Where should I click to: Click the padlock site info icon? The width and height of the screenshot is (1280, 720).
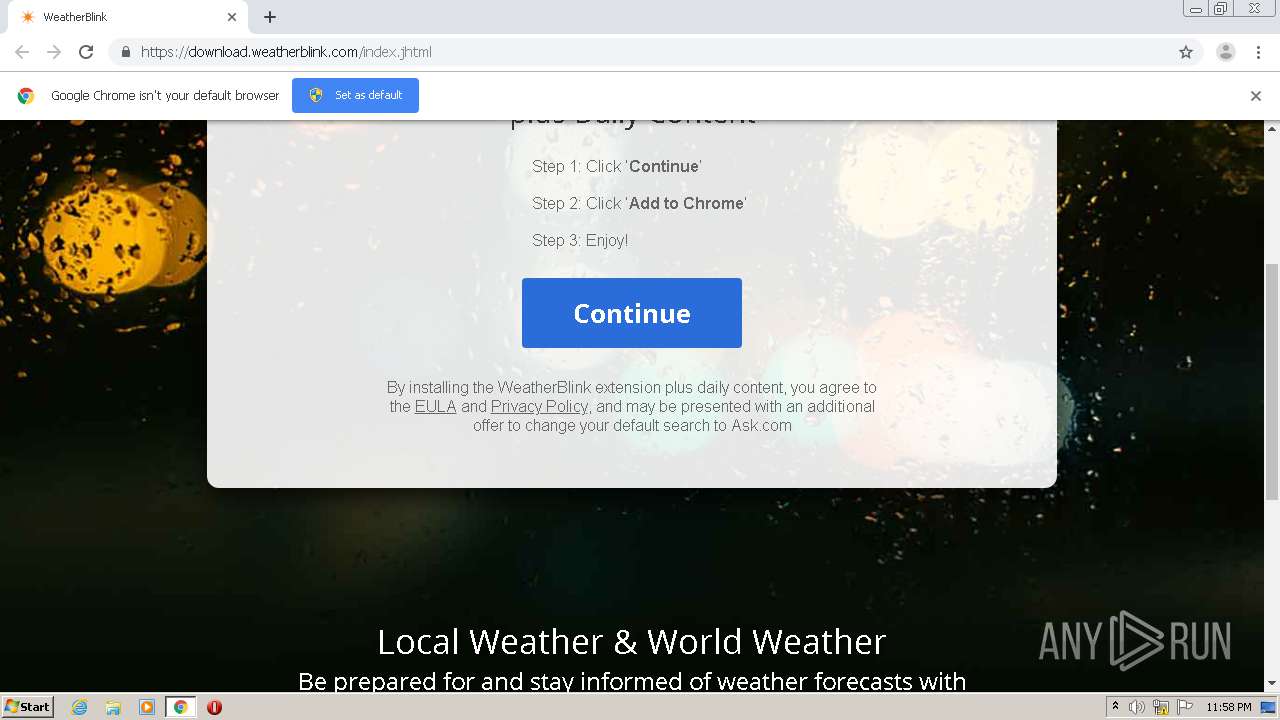pos(125,52)
